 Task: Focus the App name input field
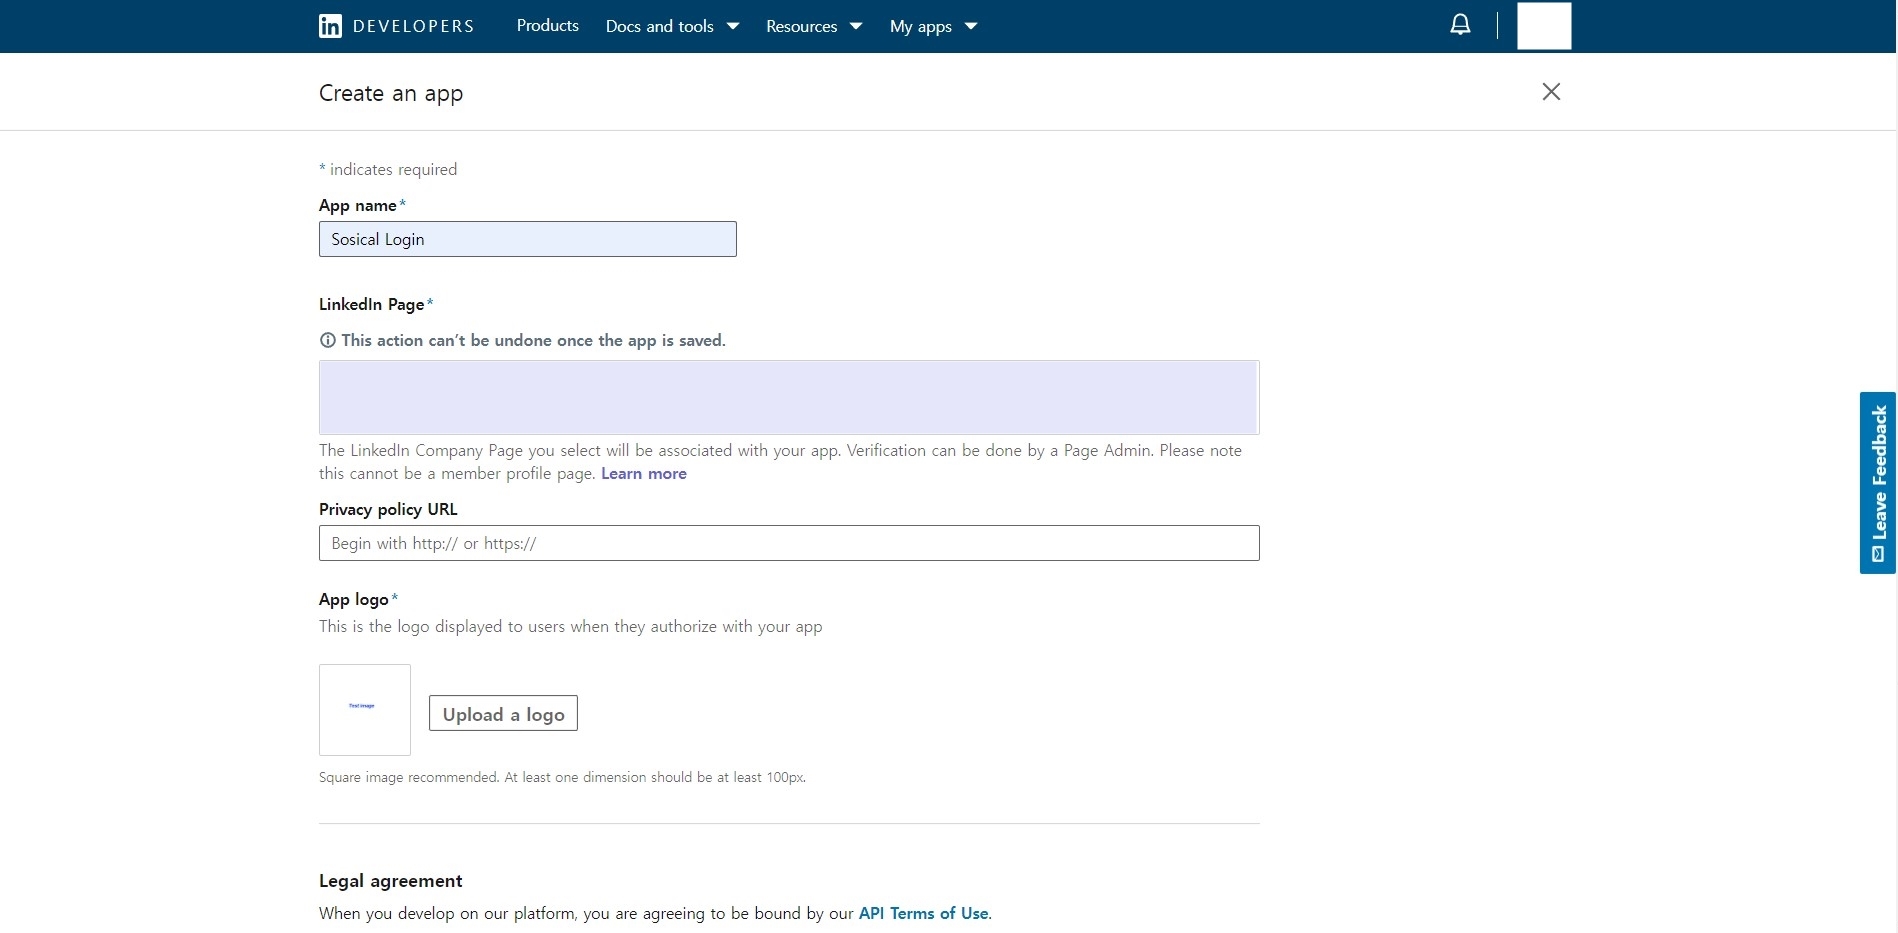point(528,239)
